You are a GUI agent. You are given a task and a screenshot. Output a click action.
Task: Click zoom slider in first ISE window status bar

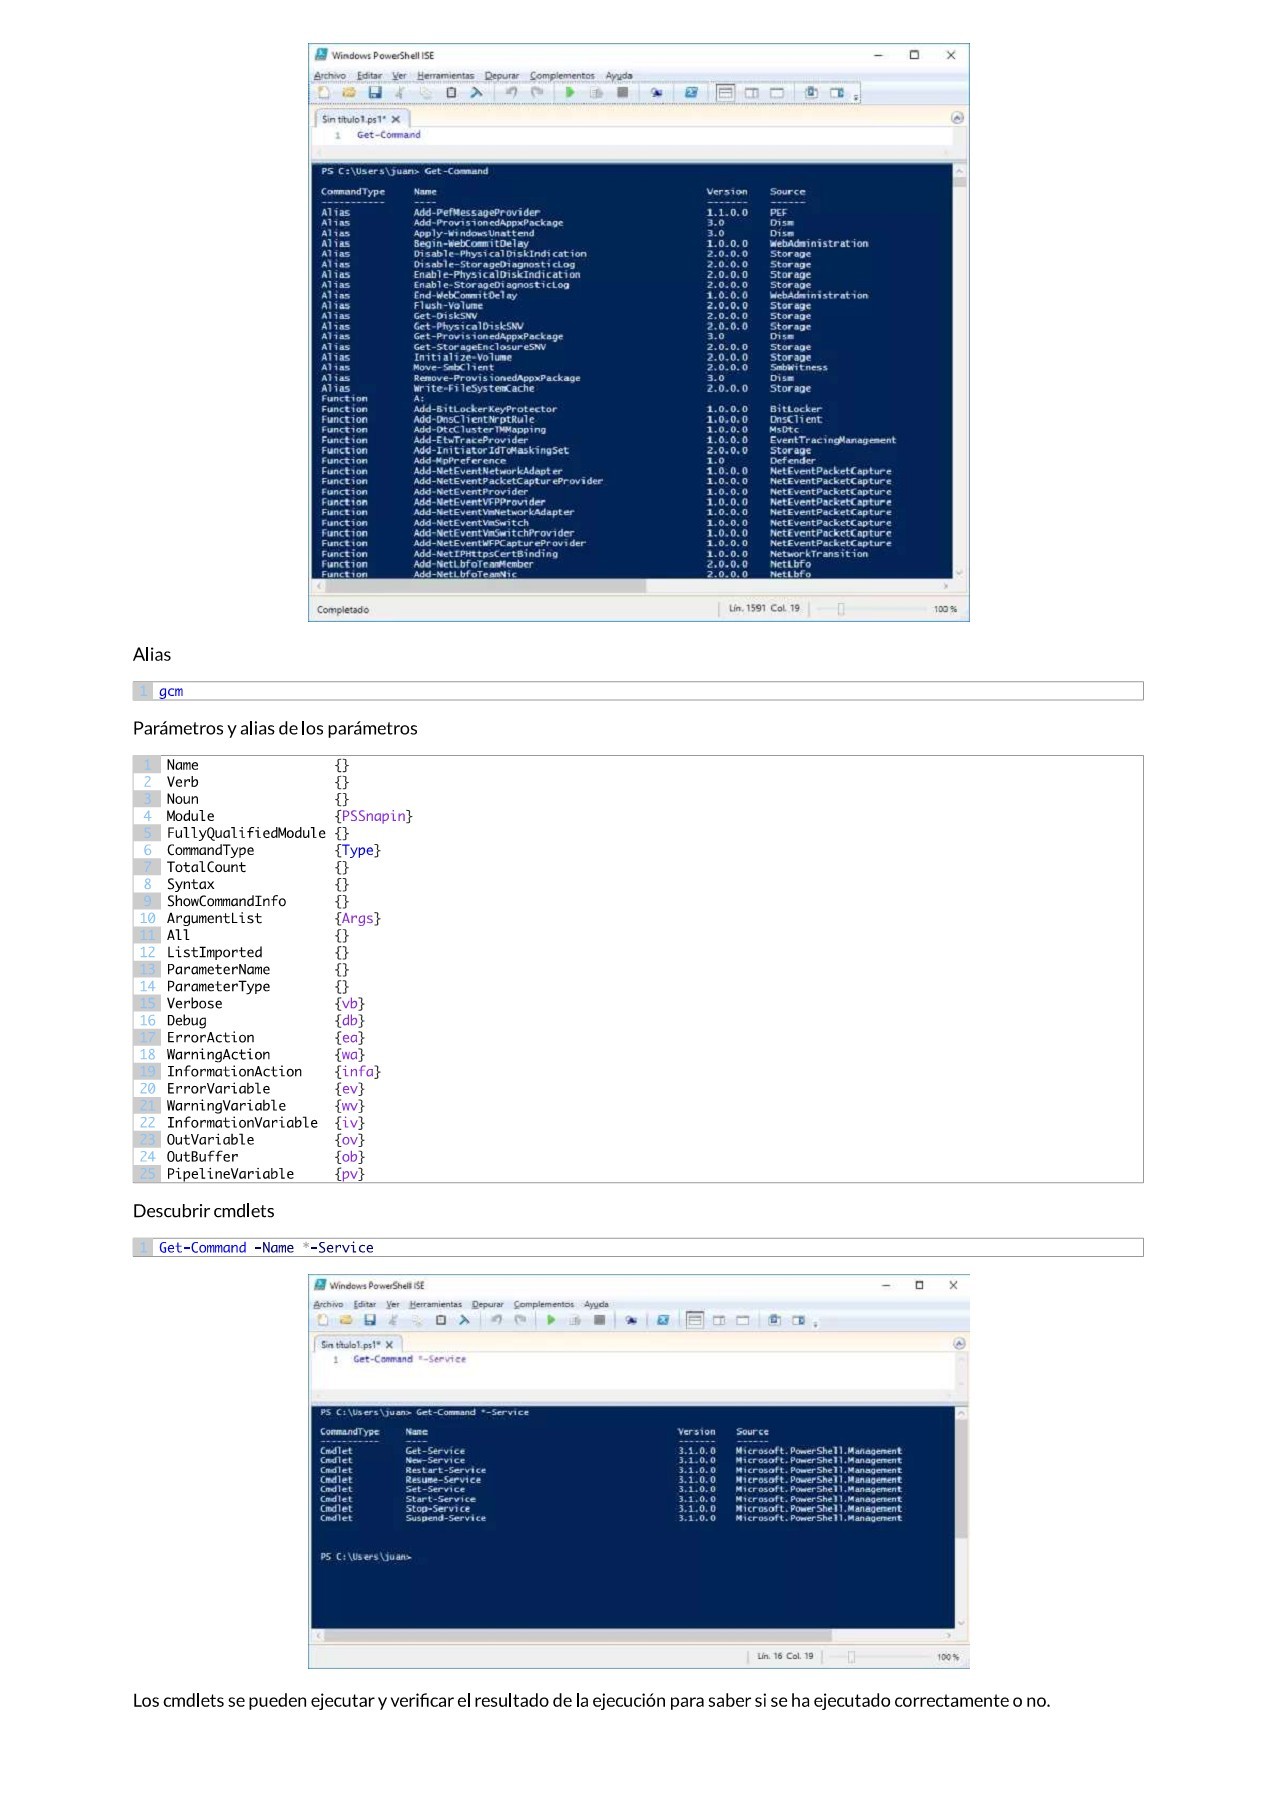point(841,609)
